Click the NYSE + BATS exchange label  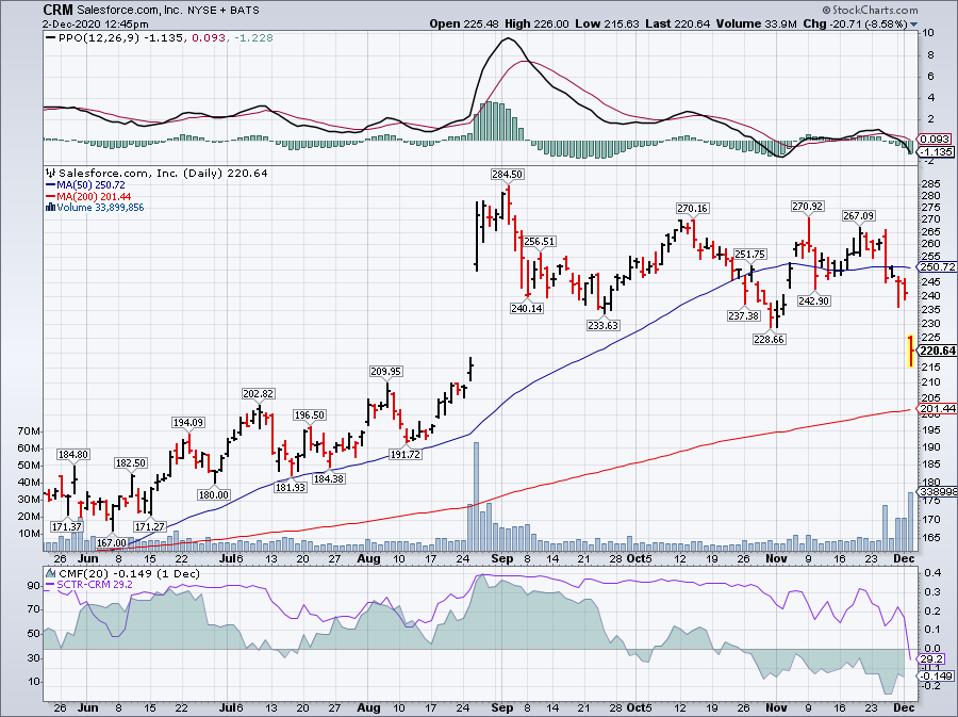click(x=223, y=10)
